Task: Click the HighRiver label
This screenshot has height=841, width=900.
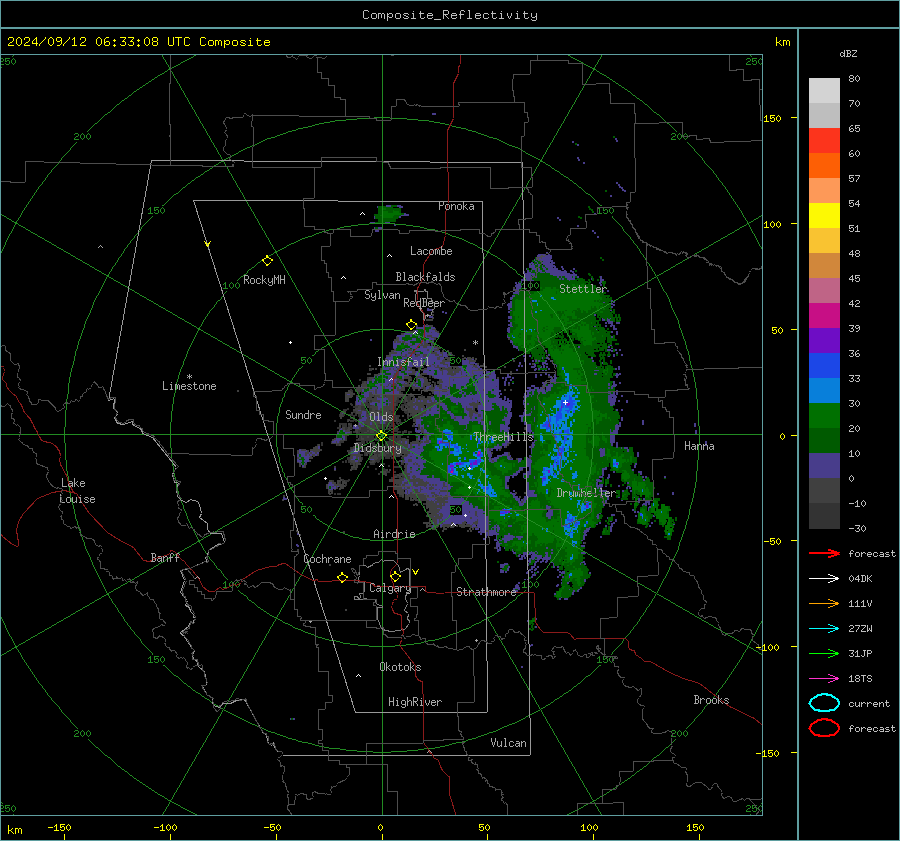Action: tap(415, 702)
